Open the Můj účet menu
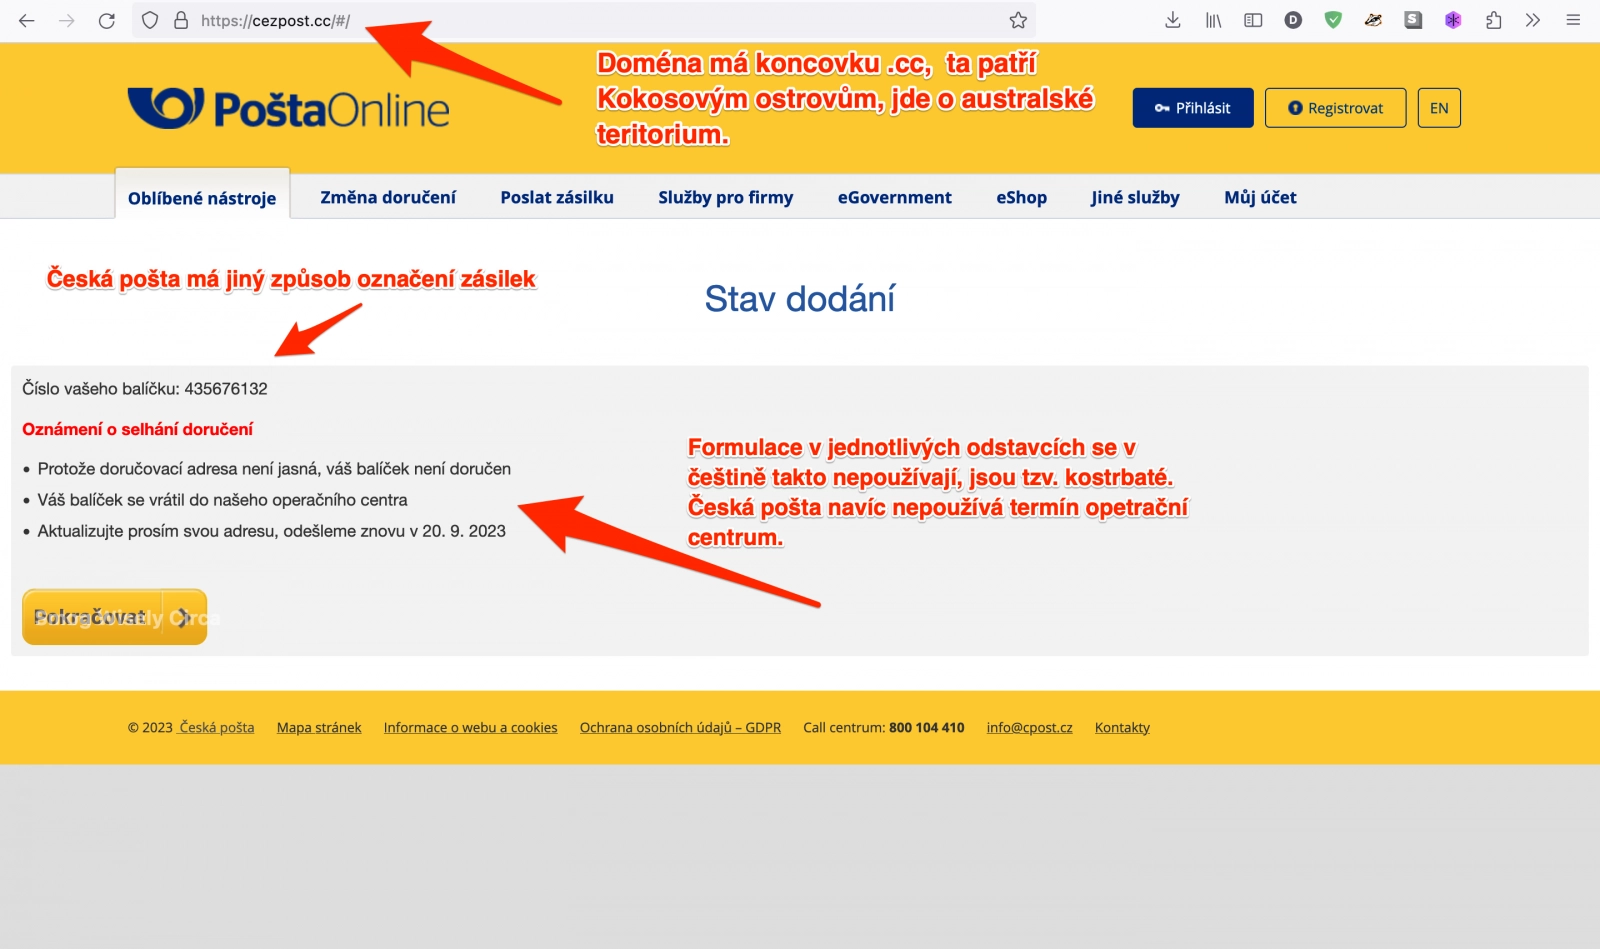This screenshot has height=949, width=1600. pyautogui.click(x=1260, y=197)
